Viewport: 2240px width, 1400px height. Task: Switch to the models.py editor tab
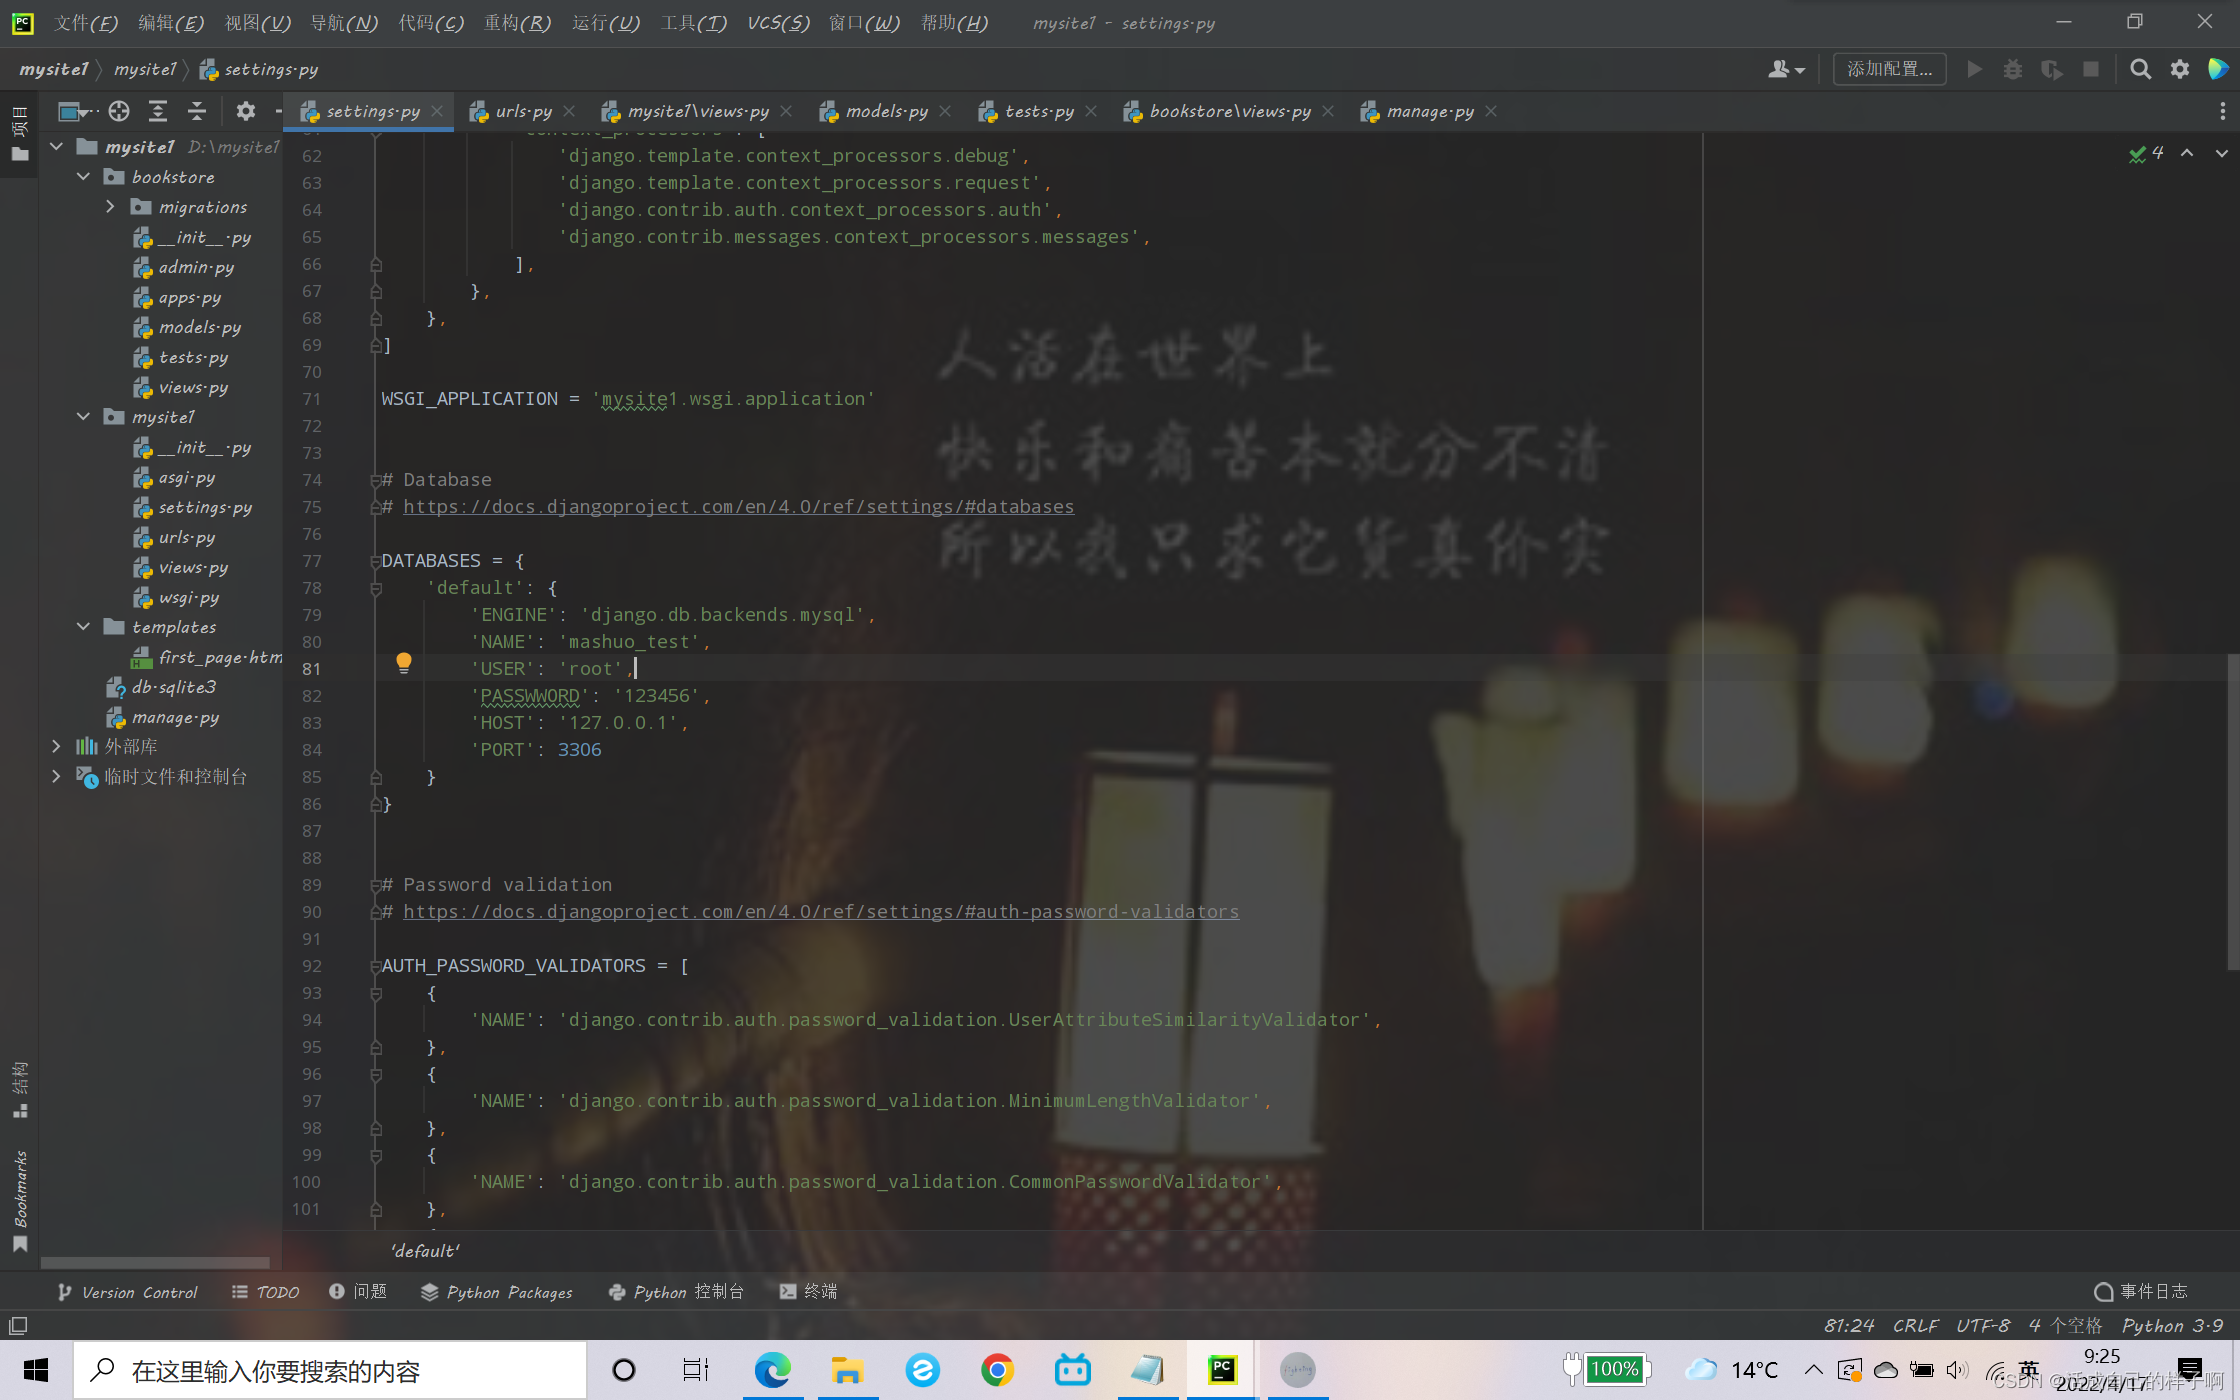(x=885, y=111)
